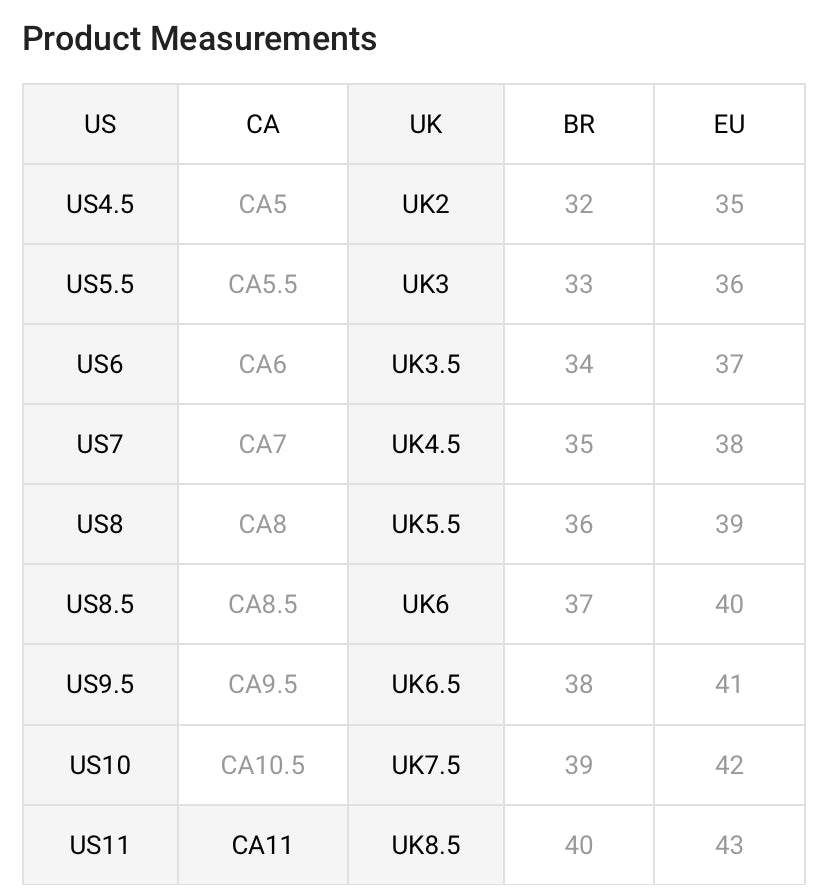Click the CA10.5 size cell
The width and height of the screenshot is (815, 890).
click(262, 765)
